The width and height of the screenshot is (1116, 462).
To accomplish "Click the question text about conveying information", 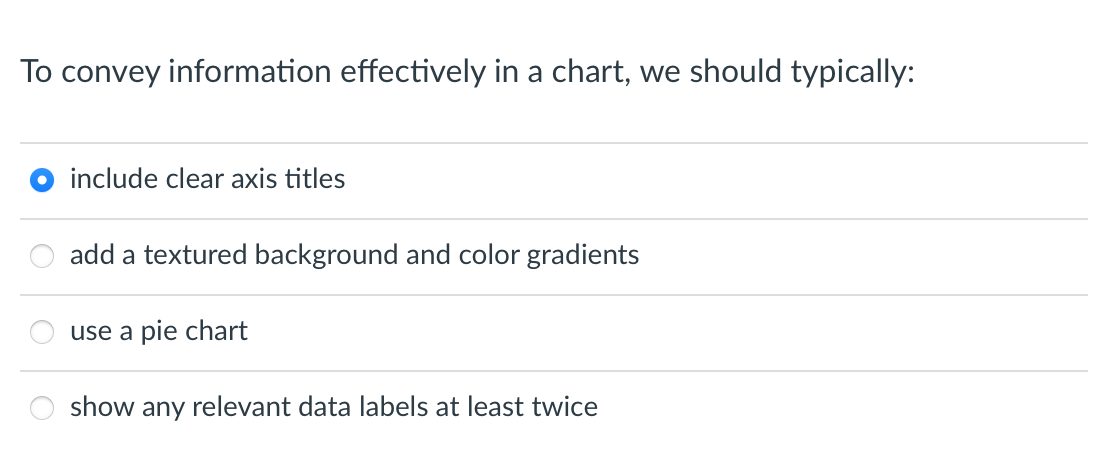I will pos(467,73).
